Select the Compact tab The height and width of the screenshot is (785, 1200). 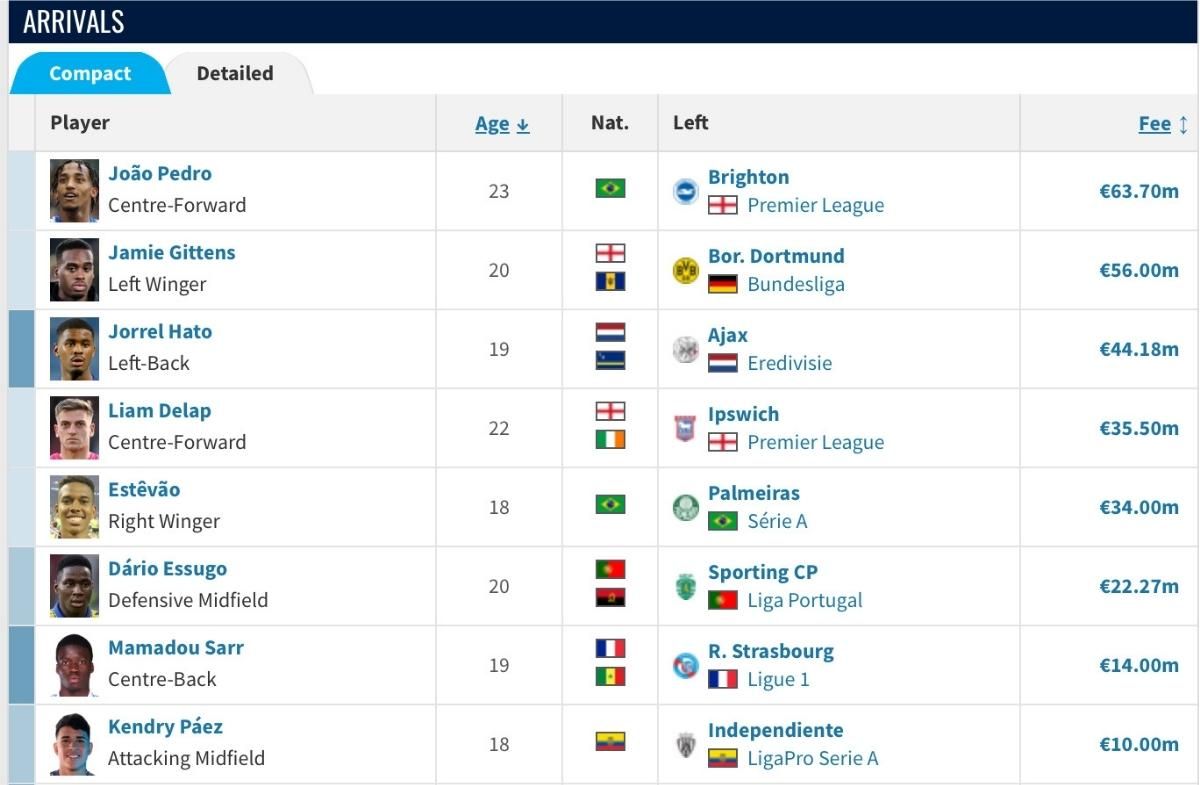pyautogui.click(x=90, y=73)
